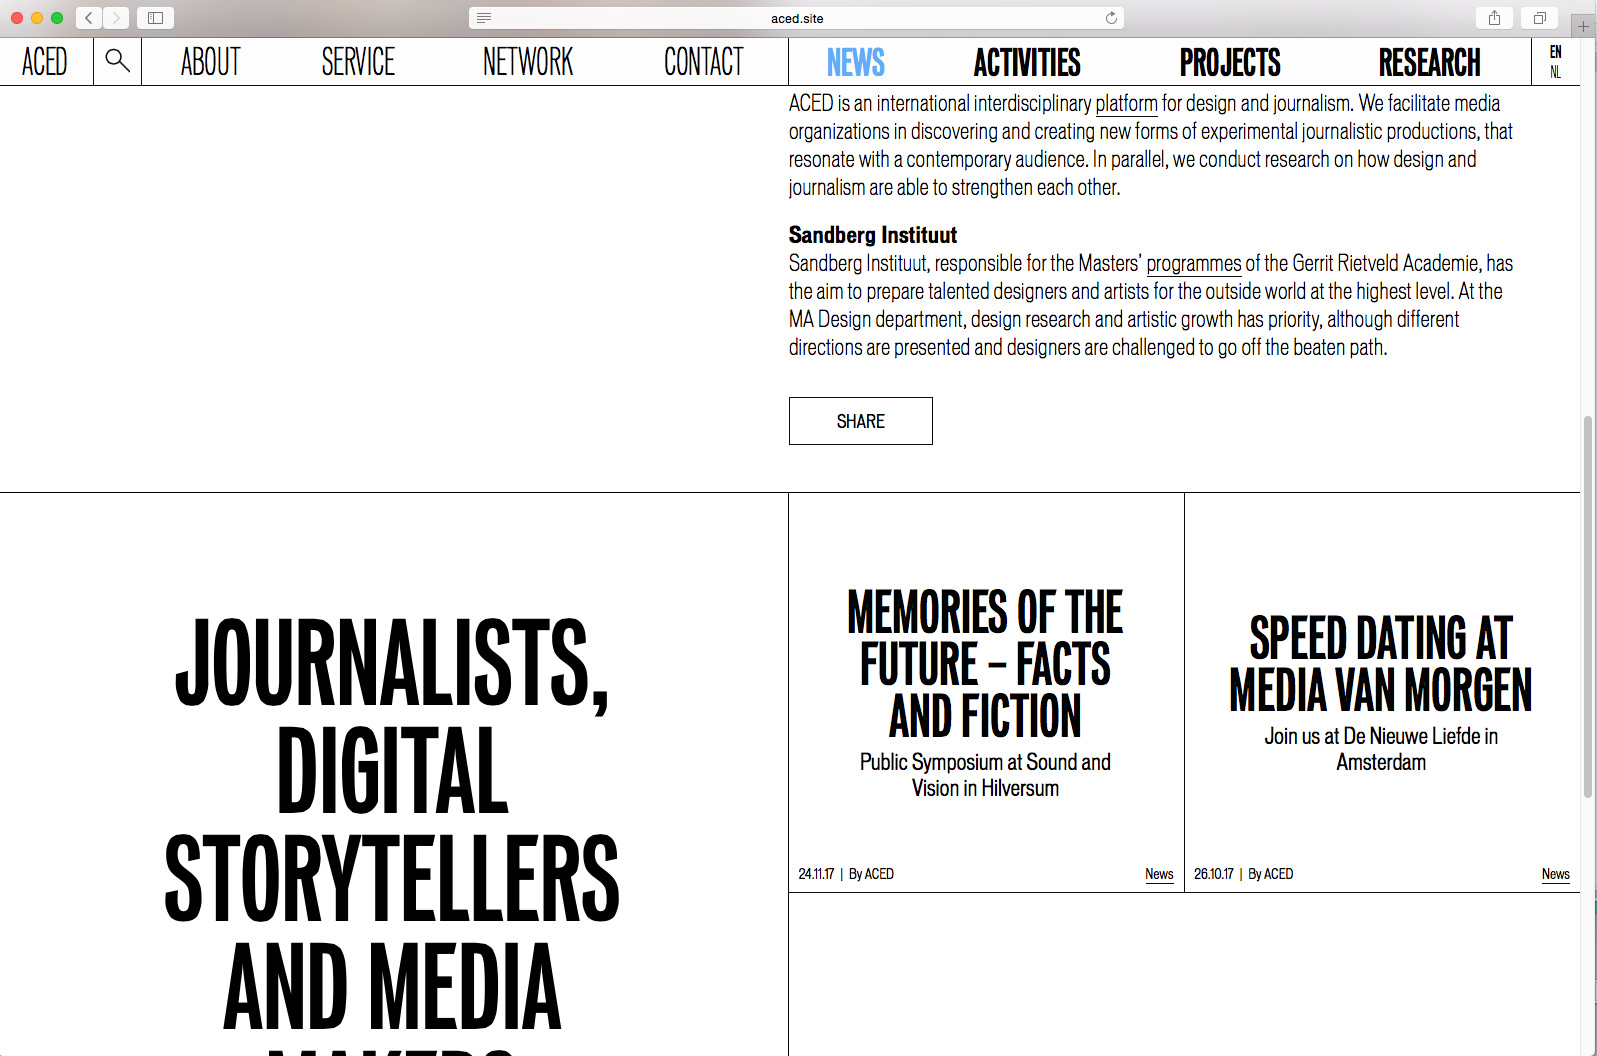Screen dimensions: 1597x1056
Task: Switch to the RESEARCH section
Action: [x=1430, y=62]
